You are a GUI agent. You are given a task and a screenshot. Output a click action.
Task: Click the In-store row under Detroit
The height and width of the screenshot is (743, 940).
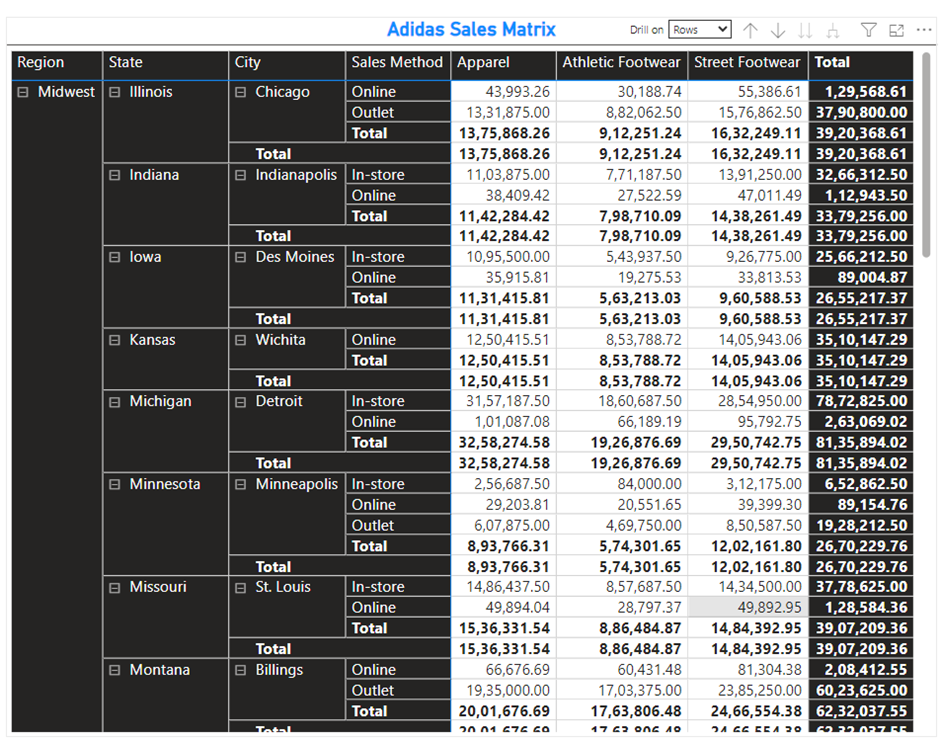click(x=398, y=401)
